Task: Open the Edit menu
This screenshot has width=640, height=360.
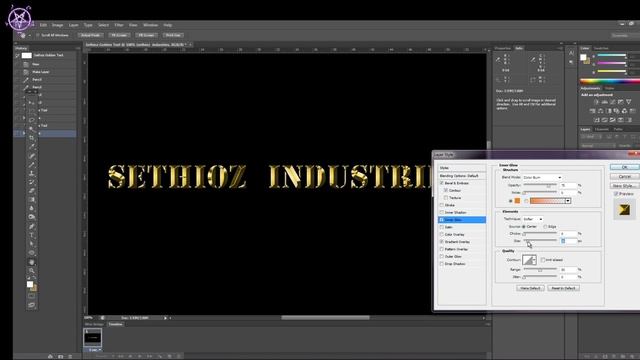Action: 43,25
